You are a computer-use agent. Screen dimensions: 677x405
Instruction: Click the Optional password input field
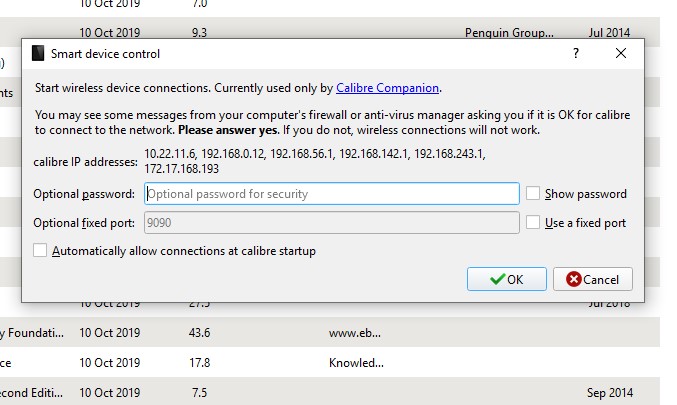332,194
